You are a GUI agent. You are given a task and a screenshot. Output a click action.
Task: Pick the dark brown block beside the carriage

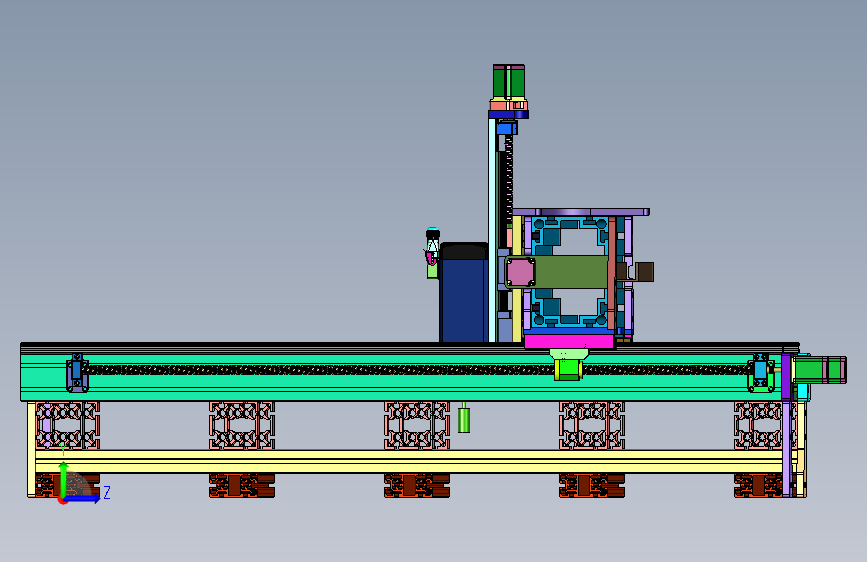coord(644,272)
